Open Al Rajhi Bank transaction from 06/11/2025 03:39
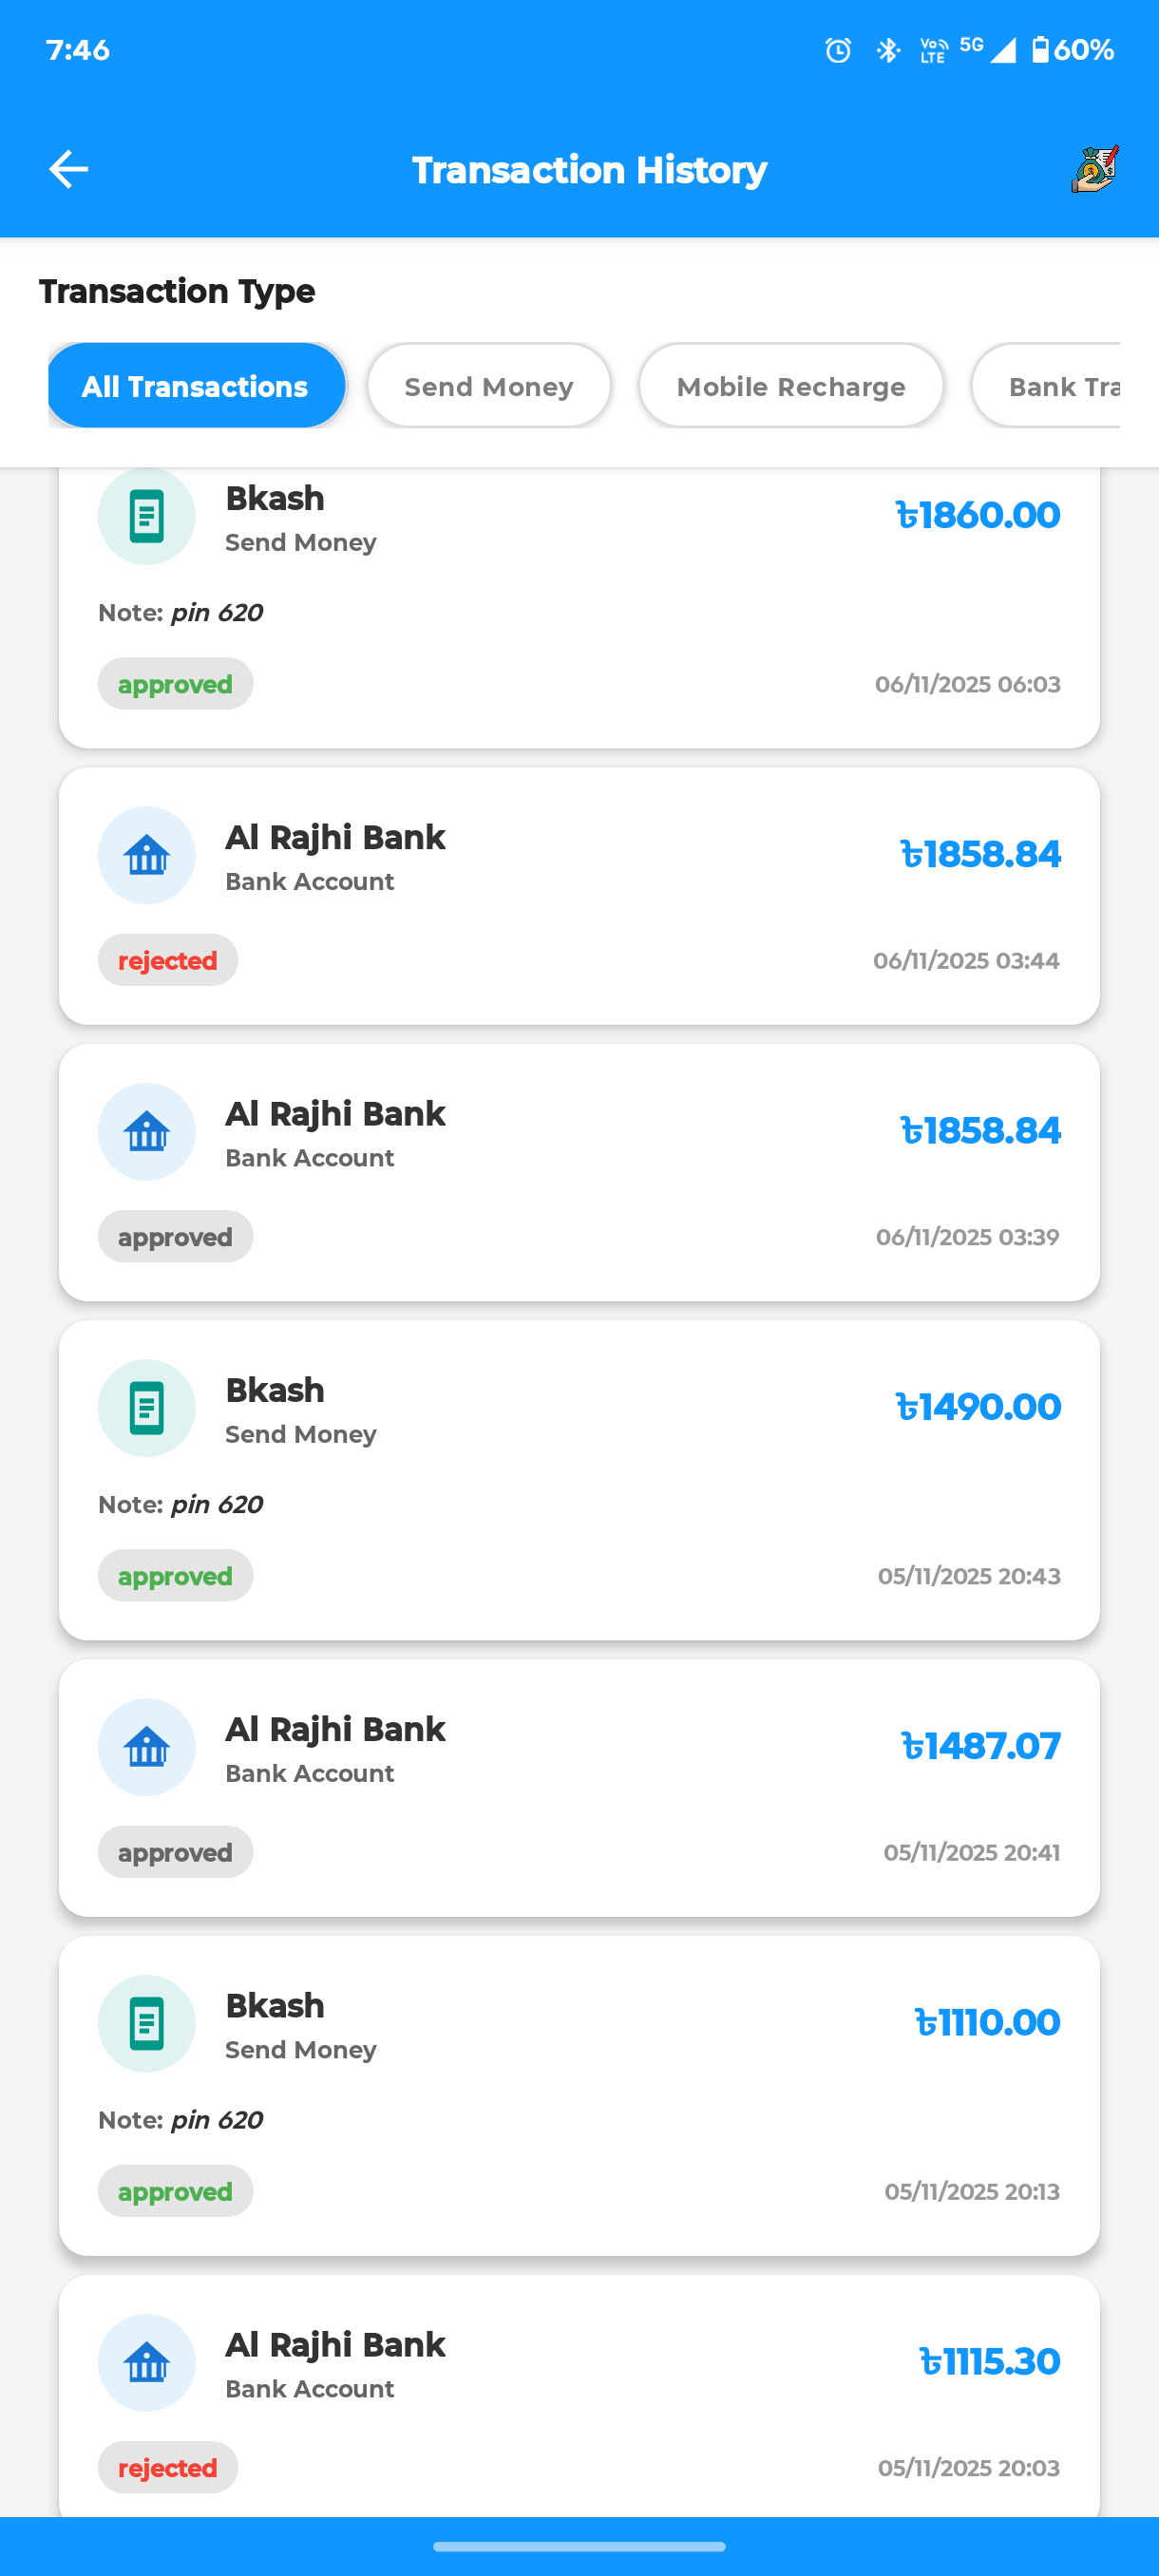Screen dimensions: 1159x2576 coord(579,1172)
